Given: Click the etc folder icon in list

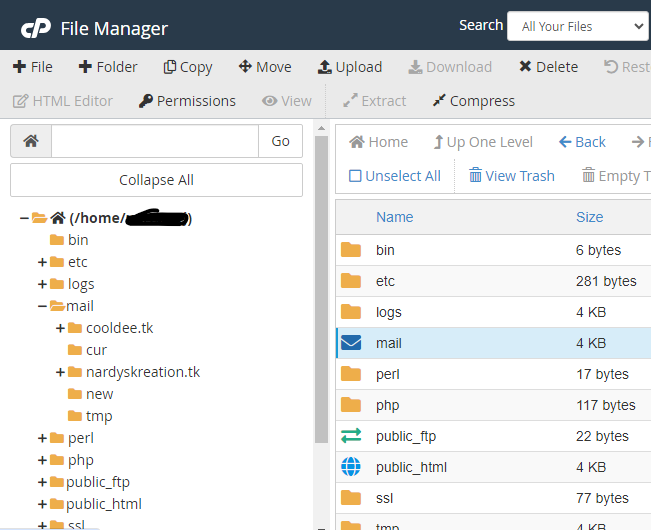Looking at the screenshot, I should pos(351,281).
